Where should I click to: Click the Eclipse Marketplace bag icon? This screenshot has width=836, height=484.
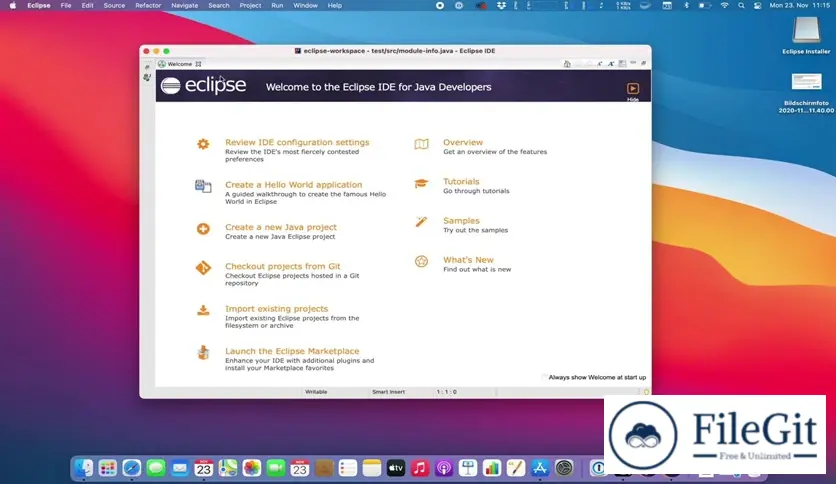[x=203, y=352]
